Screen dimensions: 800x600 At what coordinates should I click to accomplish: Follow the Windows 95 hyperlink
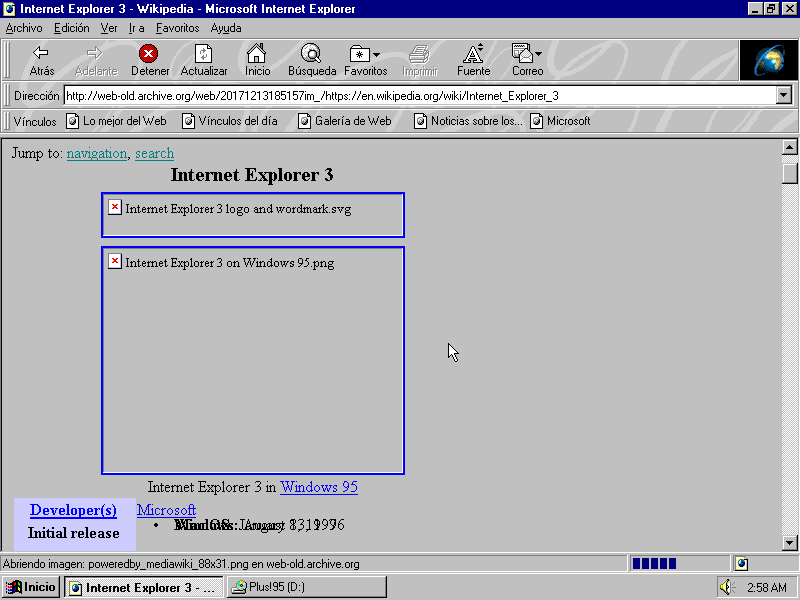click(318, 487)
